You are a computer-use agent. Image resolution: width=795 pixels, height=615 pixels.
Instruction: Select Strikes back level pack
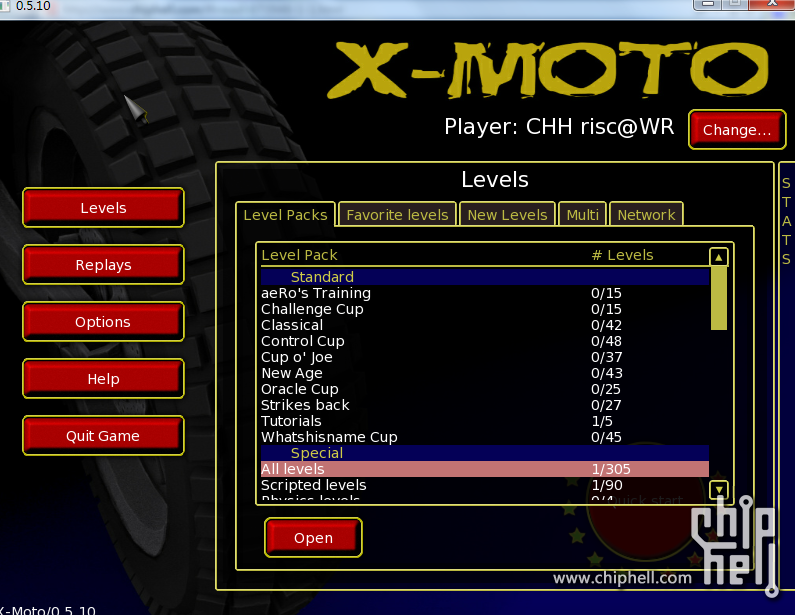click(x=485, y=405)
